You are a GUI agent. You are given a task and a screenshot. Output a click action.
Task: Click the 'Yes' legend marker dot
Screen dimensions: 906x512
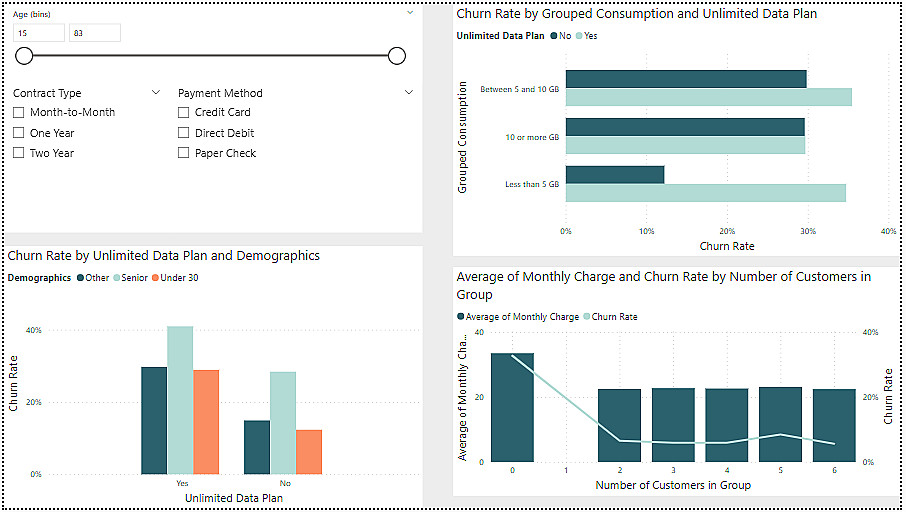click(x=579, y=36)
